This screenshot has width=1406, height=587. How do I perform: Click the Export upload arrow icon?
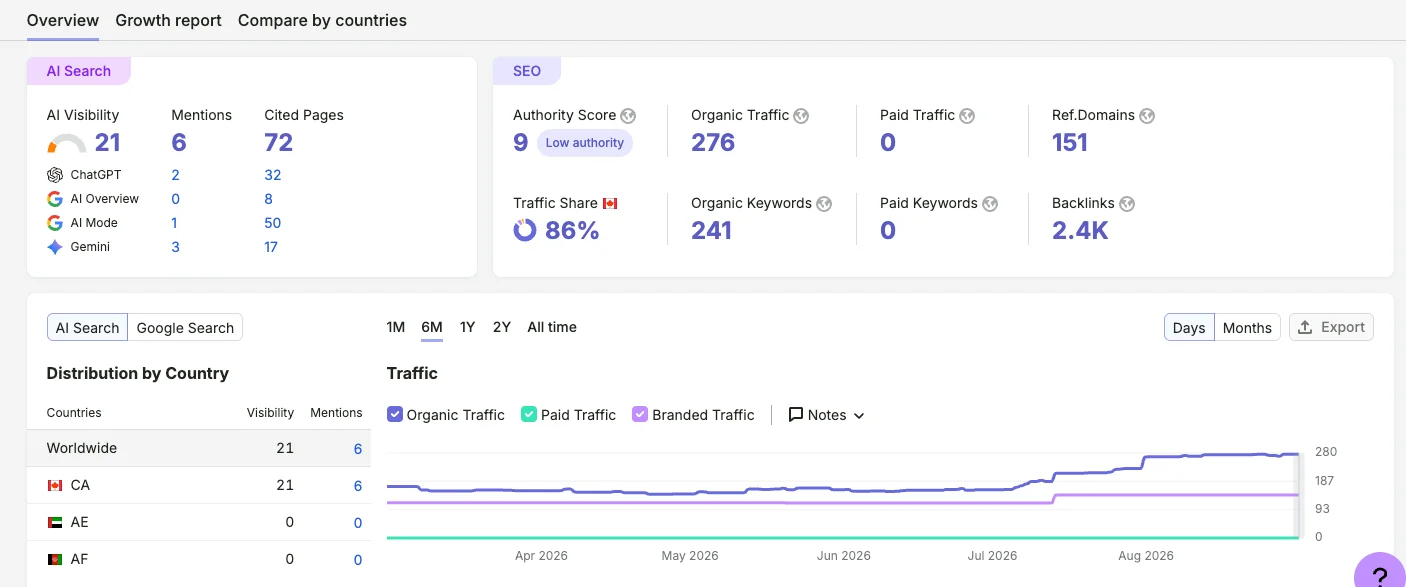[1305, 327]
